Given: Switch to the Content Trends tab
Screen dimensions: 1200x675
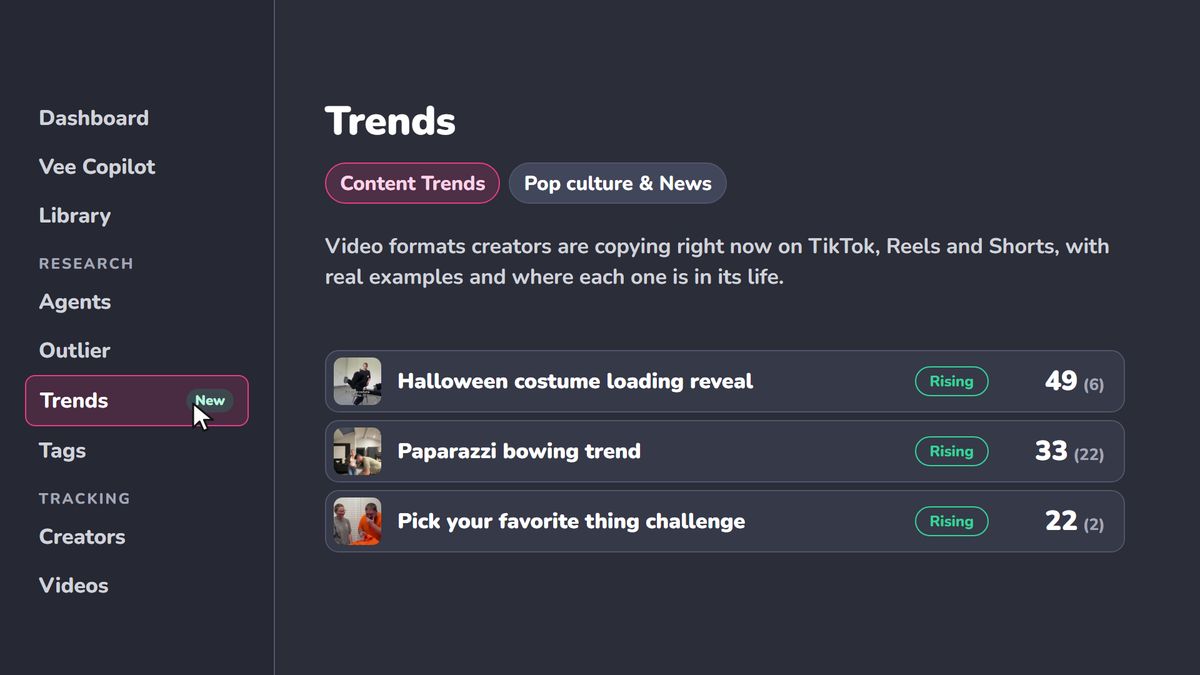Looking at the screenshot, I should [x=412, y=183].
